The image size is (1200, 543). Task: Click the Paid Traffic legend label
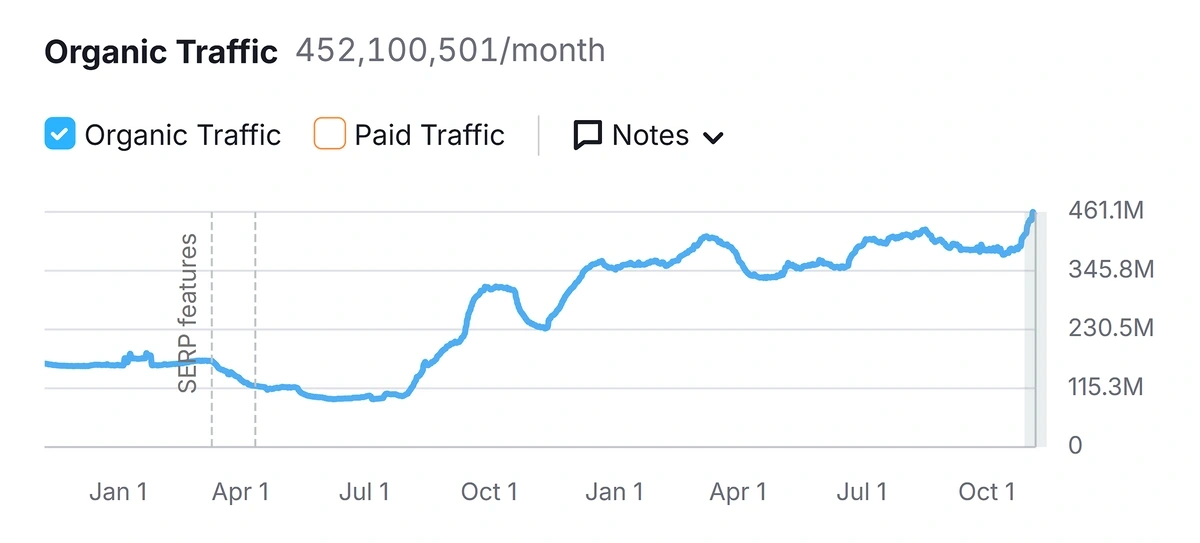click(x=429, y=135)
